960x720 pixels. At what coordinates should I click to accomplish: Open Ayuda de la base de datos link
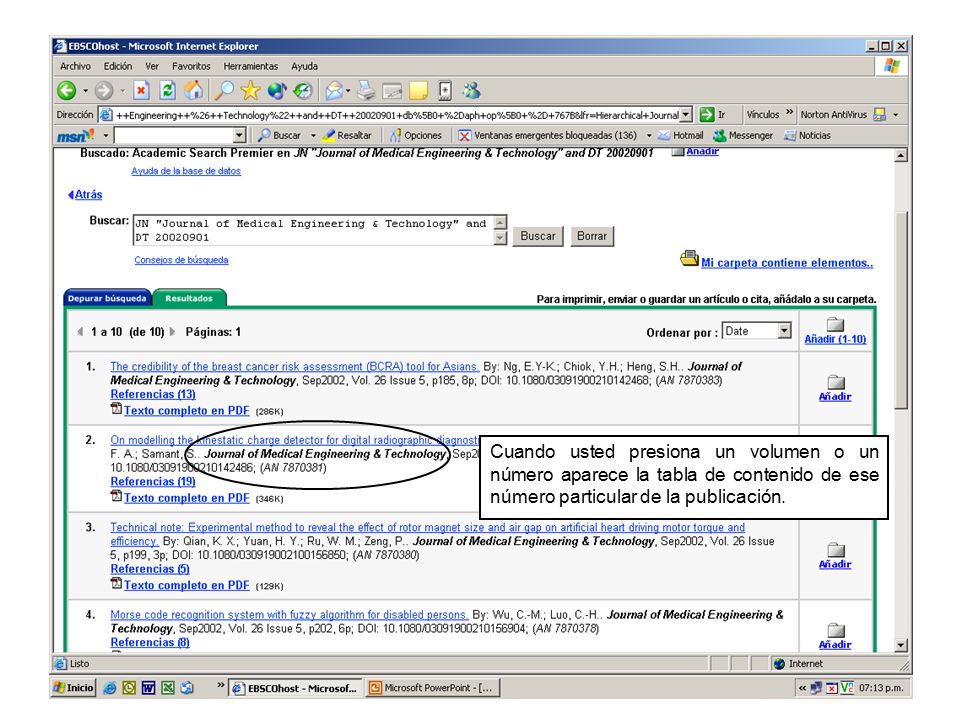coord(186,171)
